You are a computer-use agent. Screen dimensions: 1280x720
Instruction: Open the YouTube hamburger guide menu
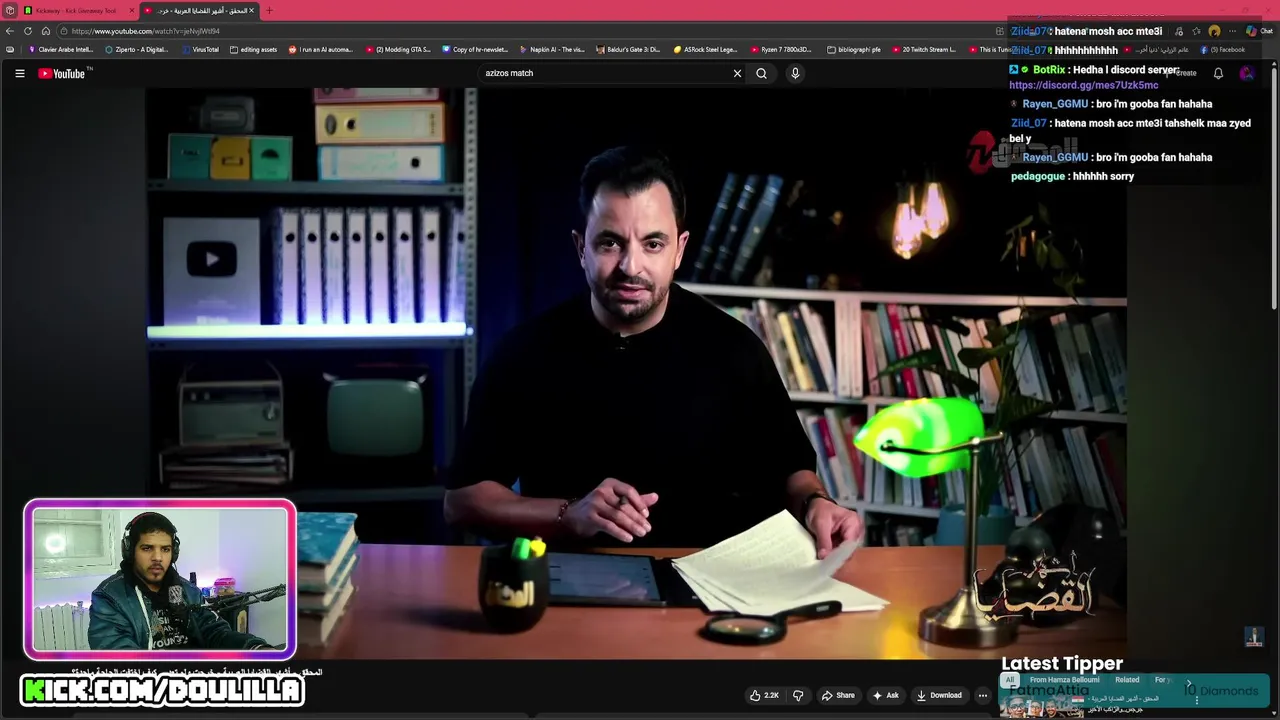tap(19, 73)
